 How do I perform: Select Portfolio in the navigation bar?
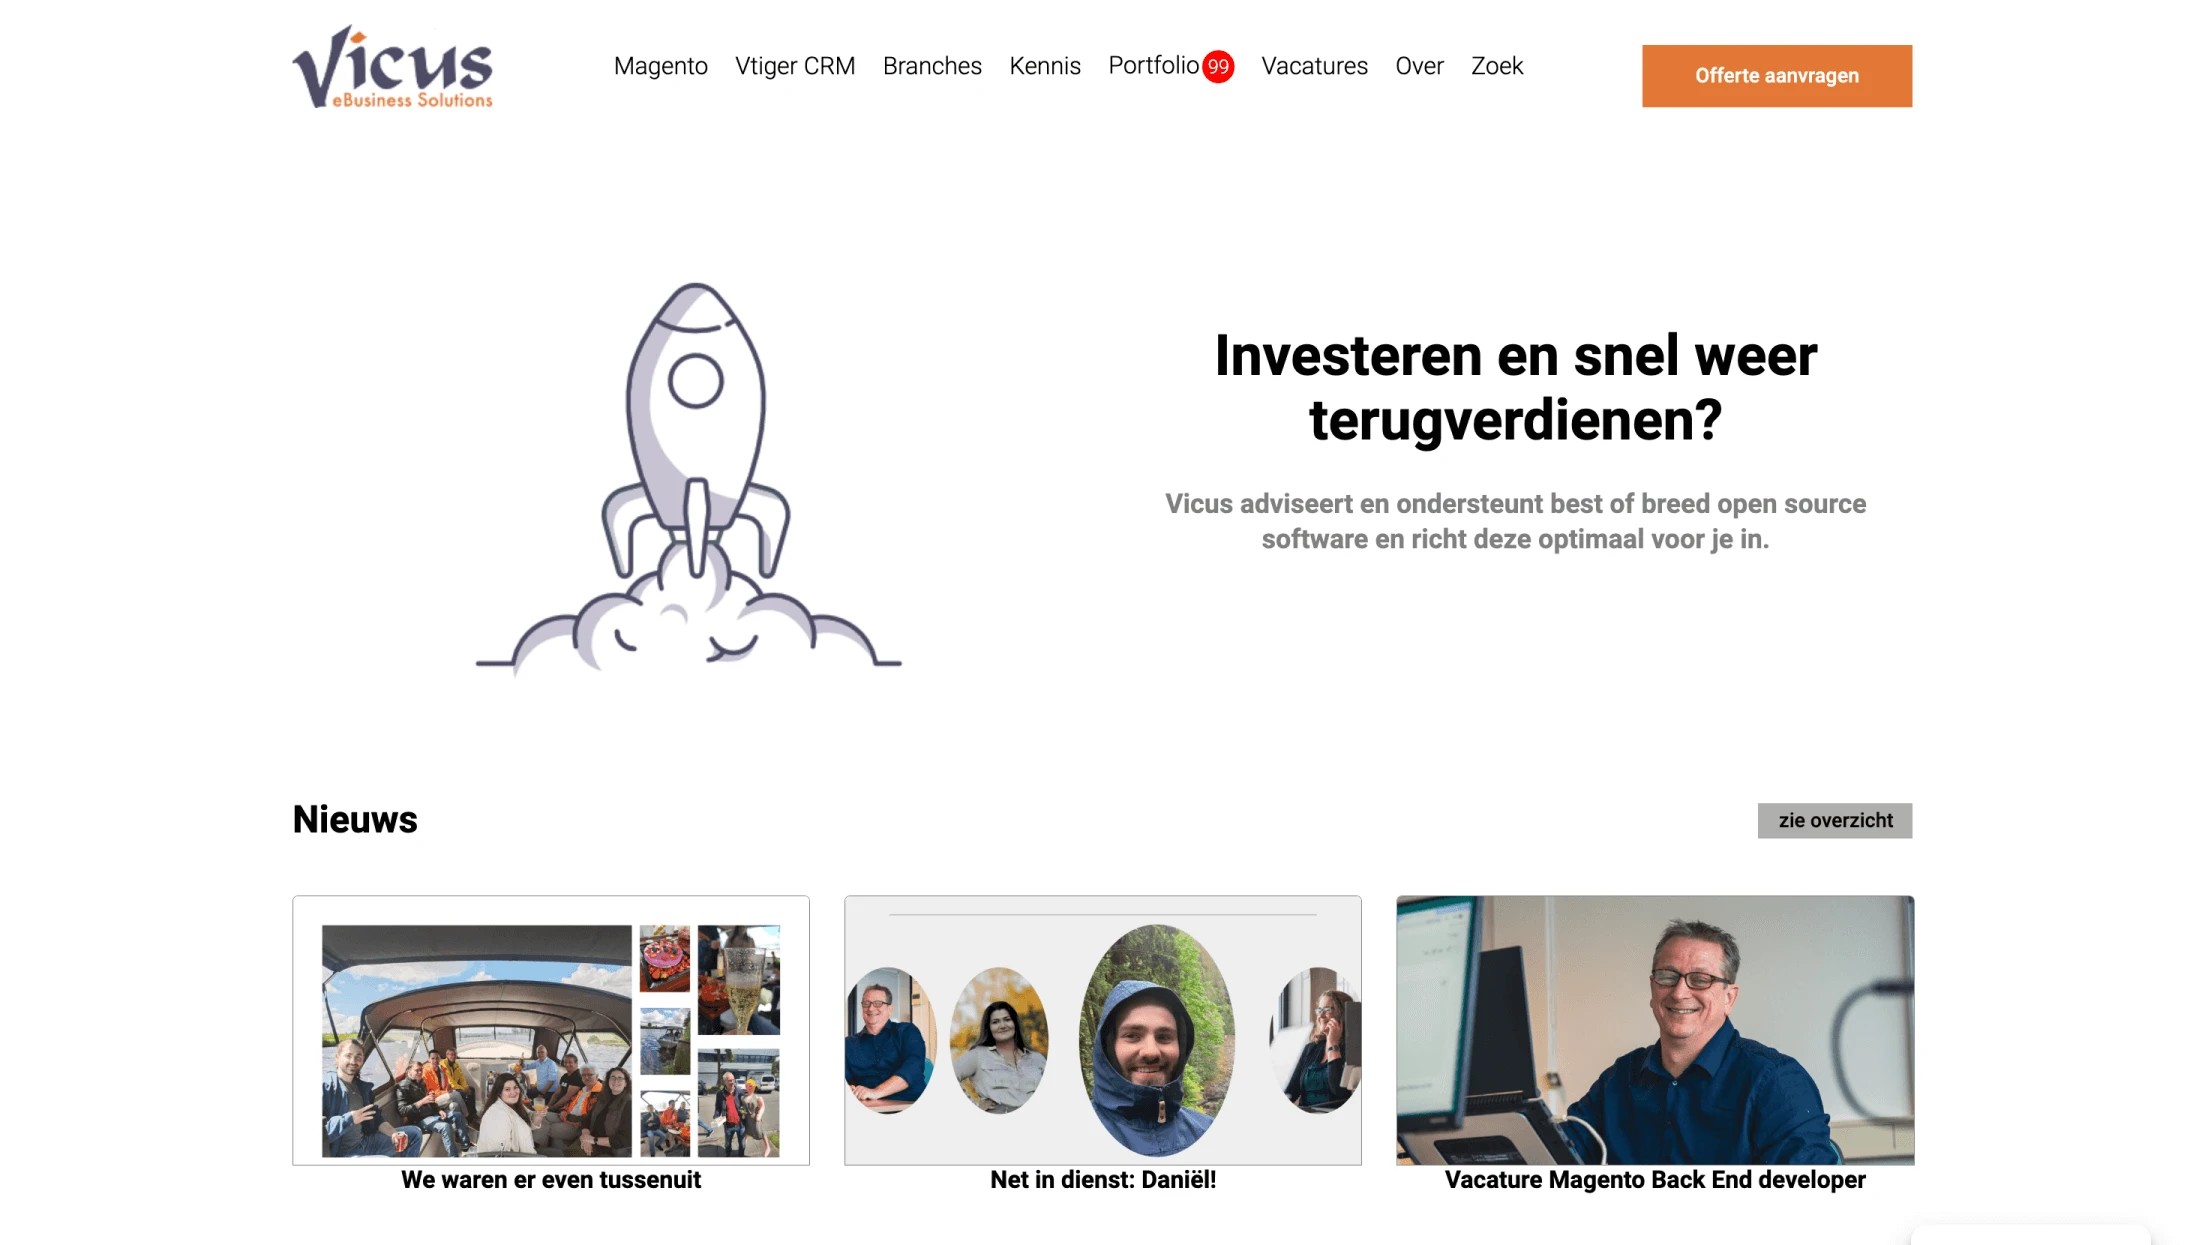point(1153,66)
